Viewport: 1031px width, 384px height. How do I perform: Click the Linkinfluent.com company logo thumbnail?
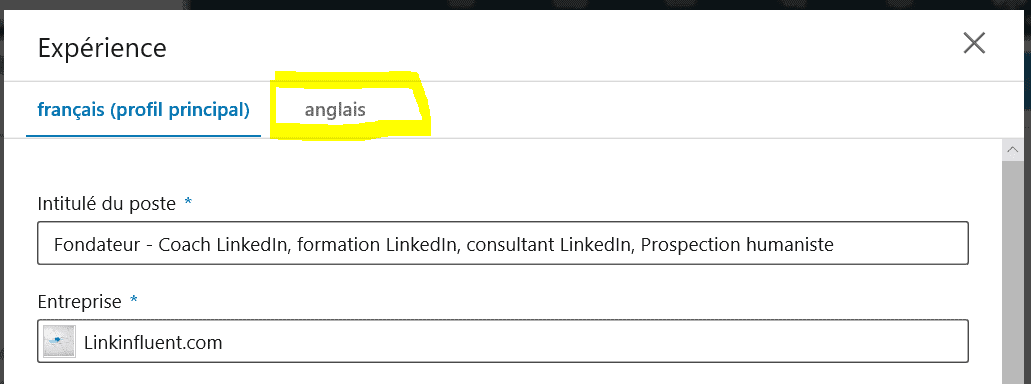click(x=59, y=342)
